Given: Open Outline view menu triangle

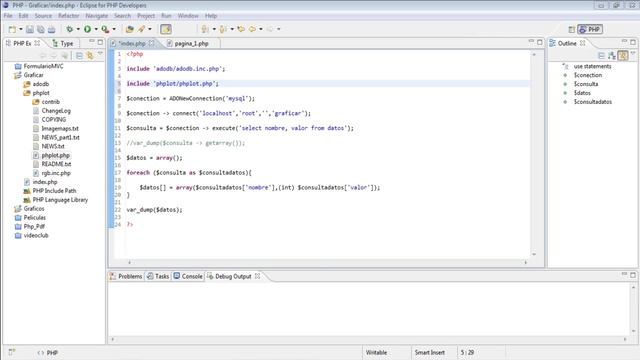Looking at the screenshot, I should point(633,53).
